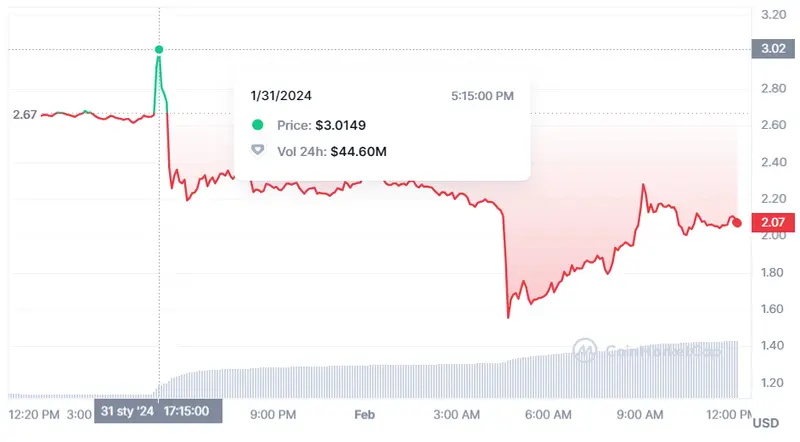Click the green peak marker on the price line
The image size is (800, 442).
click(x=159, y=49)
